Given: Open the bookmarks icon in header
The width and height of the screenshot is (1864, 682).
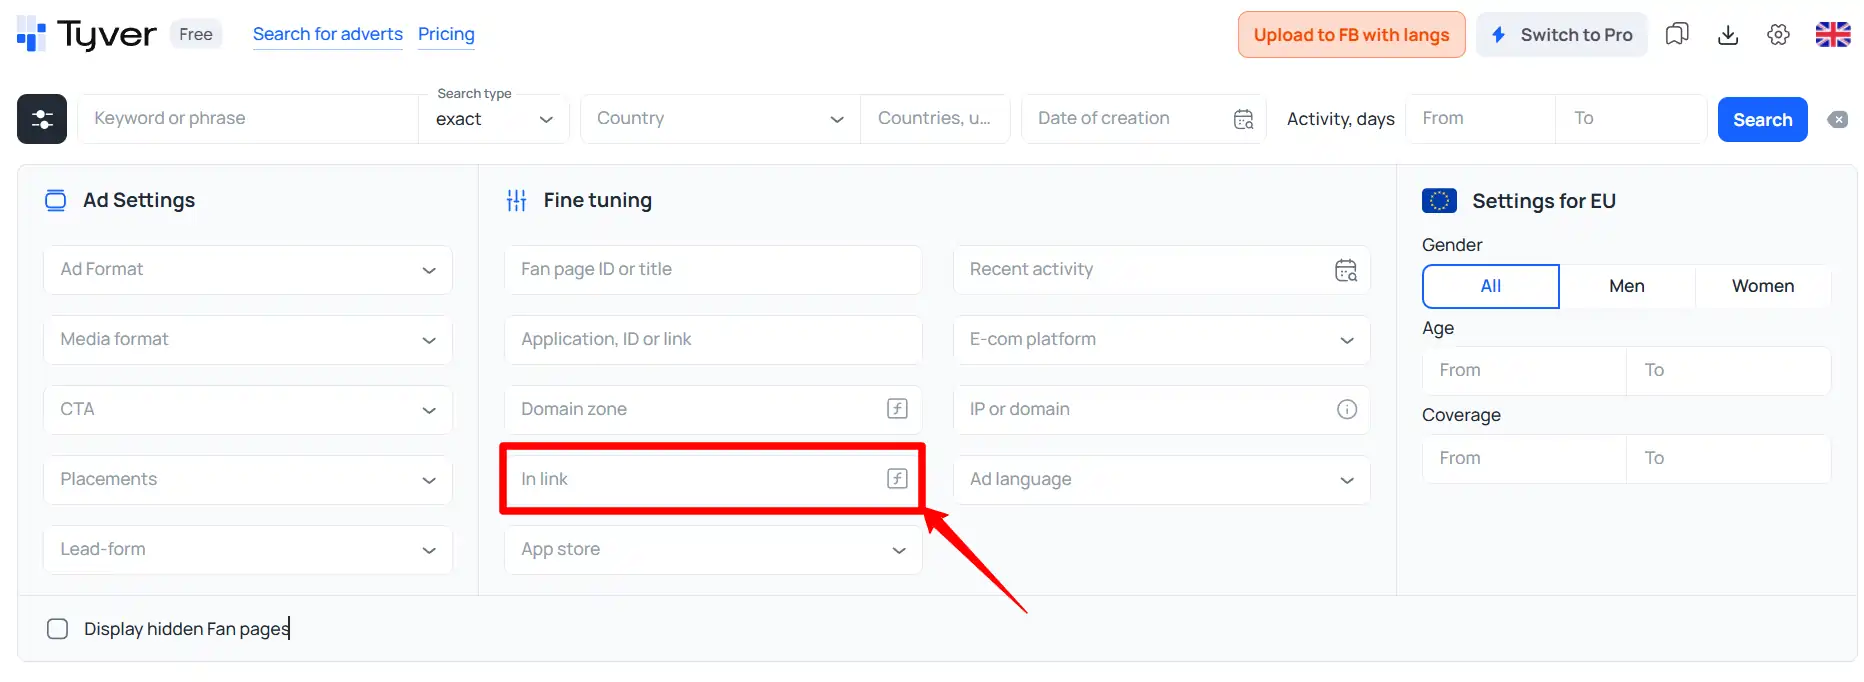Looking at the screenshot, I should [1677, 35].
